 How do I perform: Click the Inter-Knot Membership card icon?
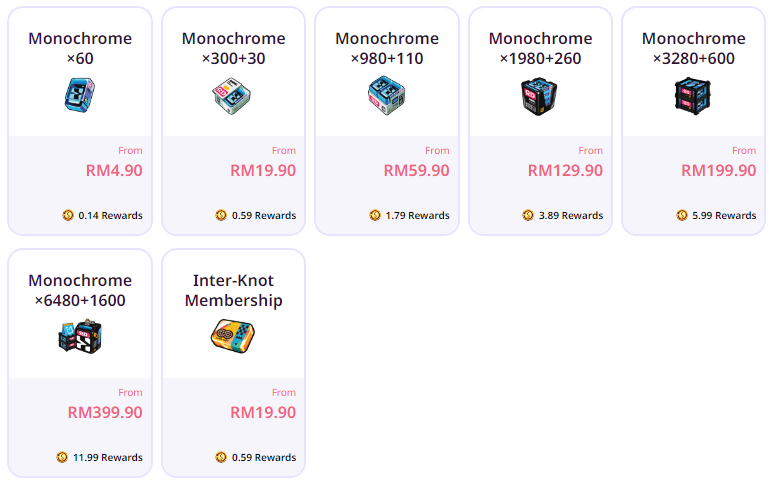tap(233, 337)
